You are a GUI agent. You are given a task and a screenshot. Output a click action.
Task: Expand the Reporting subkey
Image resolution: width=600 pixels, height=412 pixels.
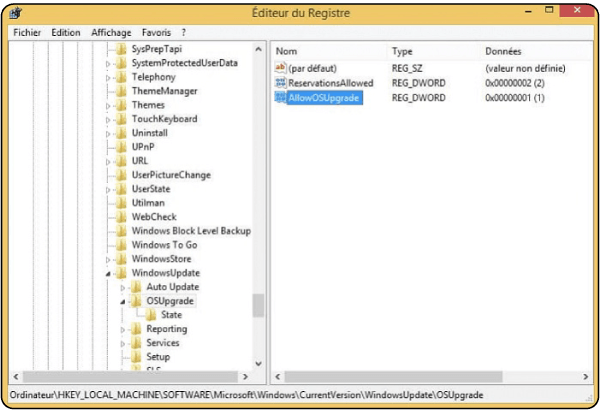[122, 330]
